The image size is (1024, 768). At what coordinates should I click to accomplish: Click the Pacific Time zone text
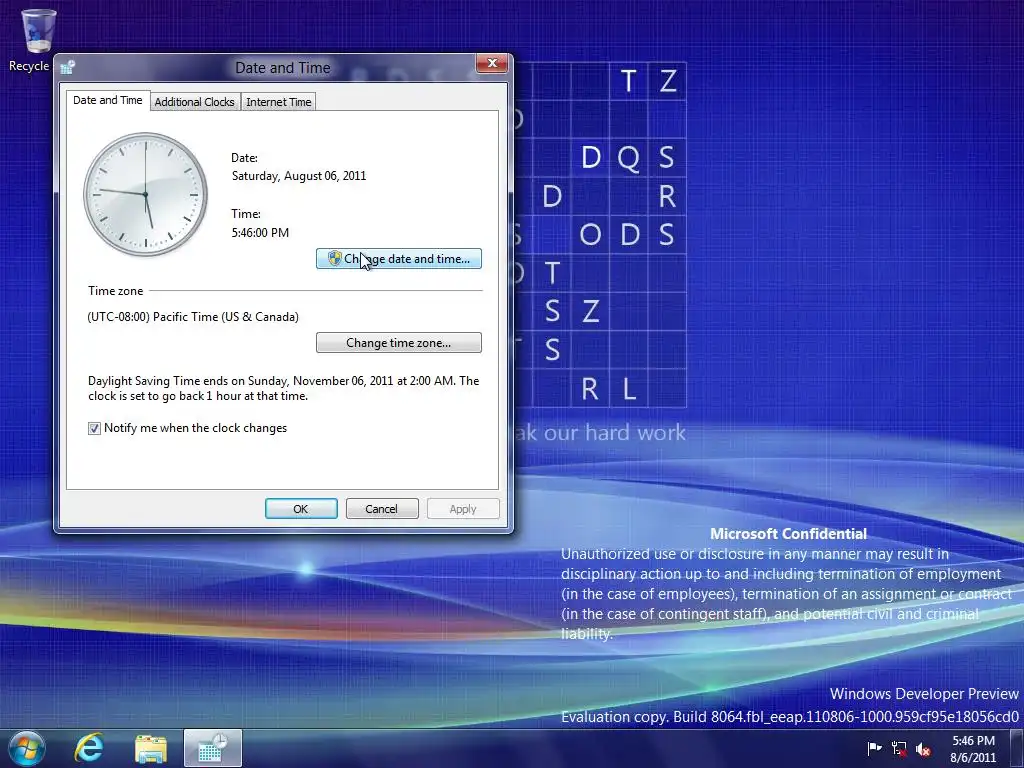(193, 317)
